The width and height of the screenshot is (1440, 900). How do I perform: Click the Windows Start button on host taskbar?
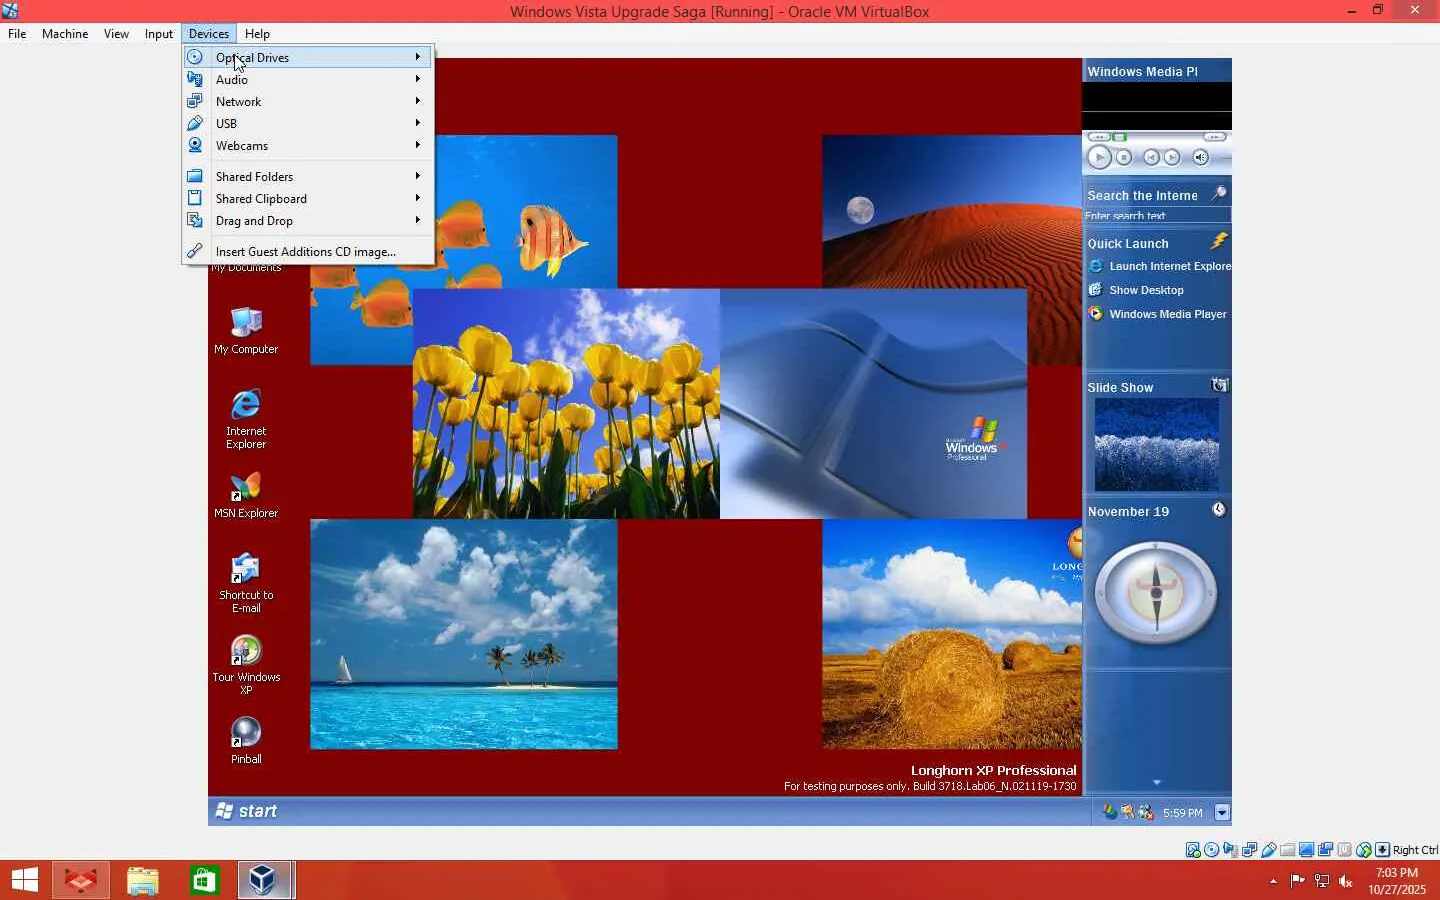click(x=25, y=880)
